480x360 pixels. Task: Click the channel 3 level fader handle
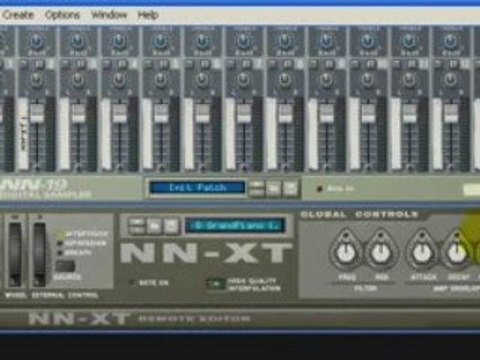78,113
